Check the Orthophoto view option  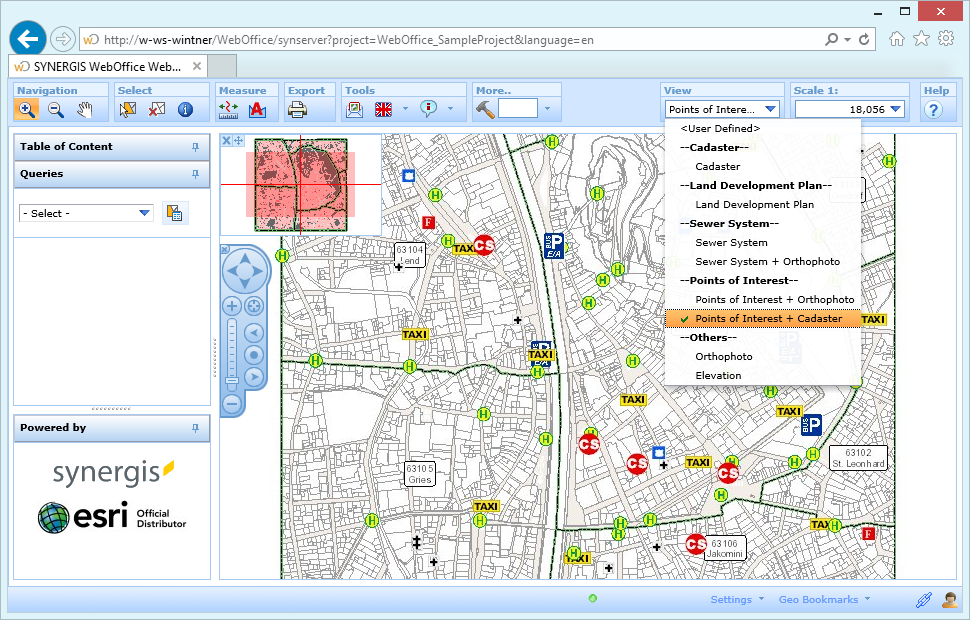(x=723, y=356)
